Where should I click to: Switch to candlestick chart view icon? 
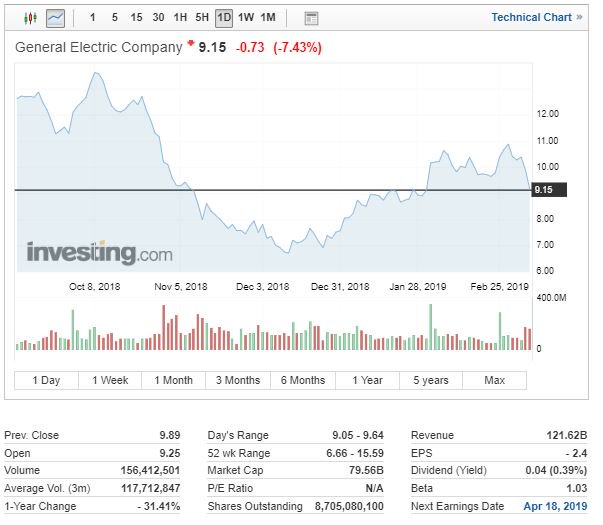point(30,18)
